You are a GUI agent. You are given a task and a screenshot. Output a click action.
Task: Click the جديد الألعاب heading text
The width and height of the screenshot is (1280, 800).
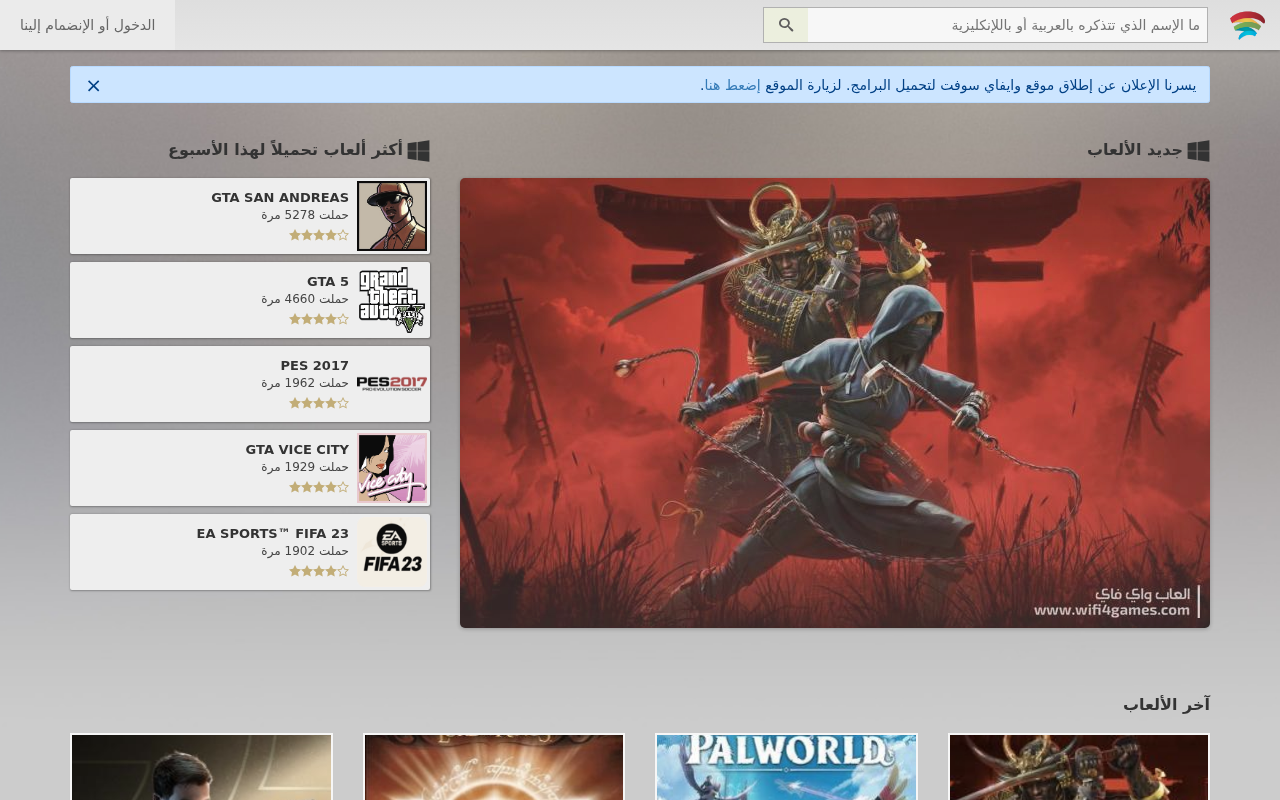coord(1135,150)
